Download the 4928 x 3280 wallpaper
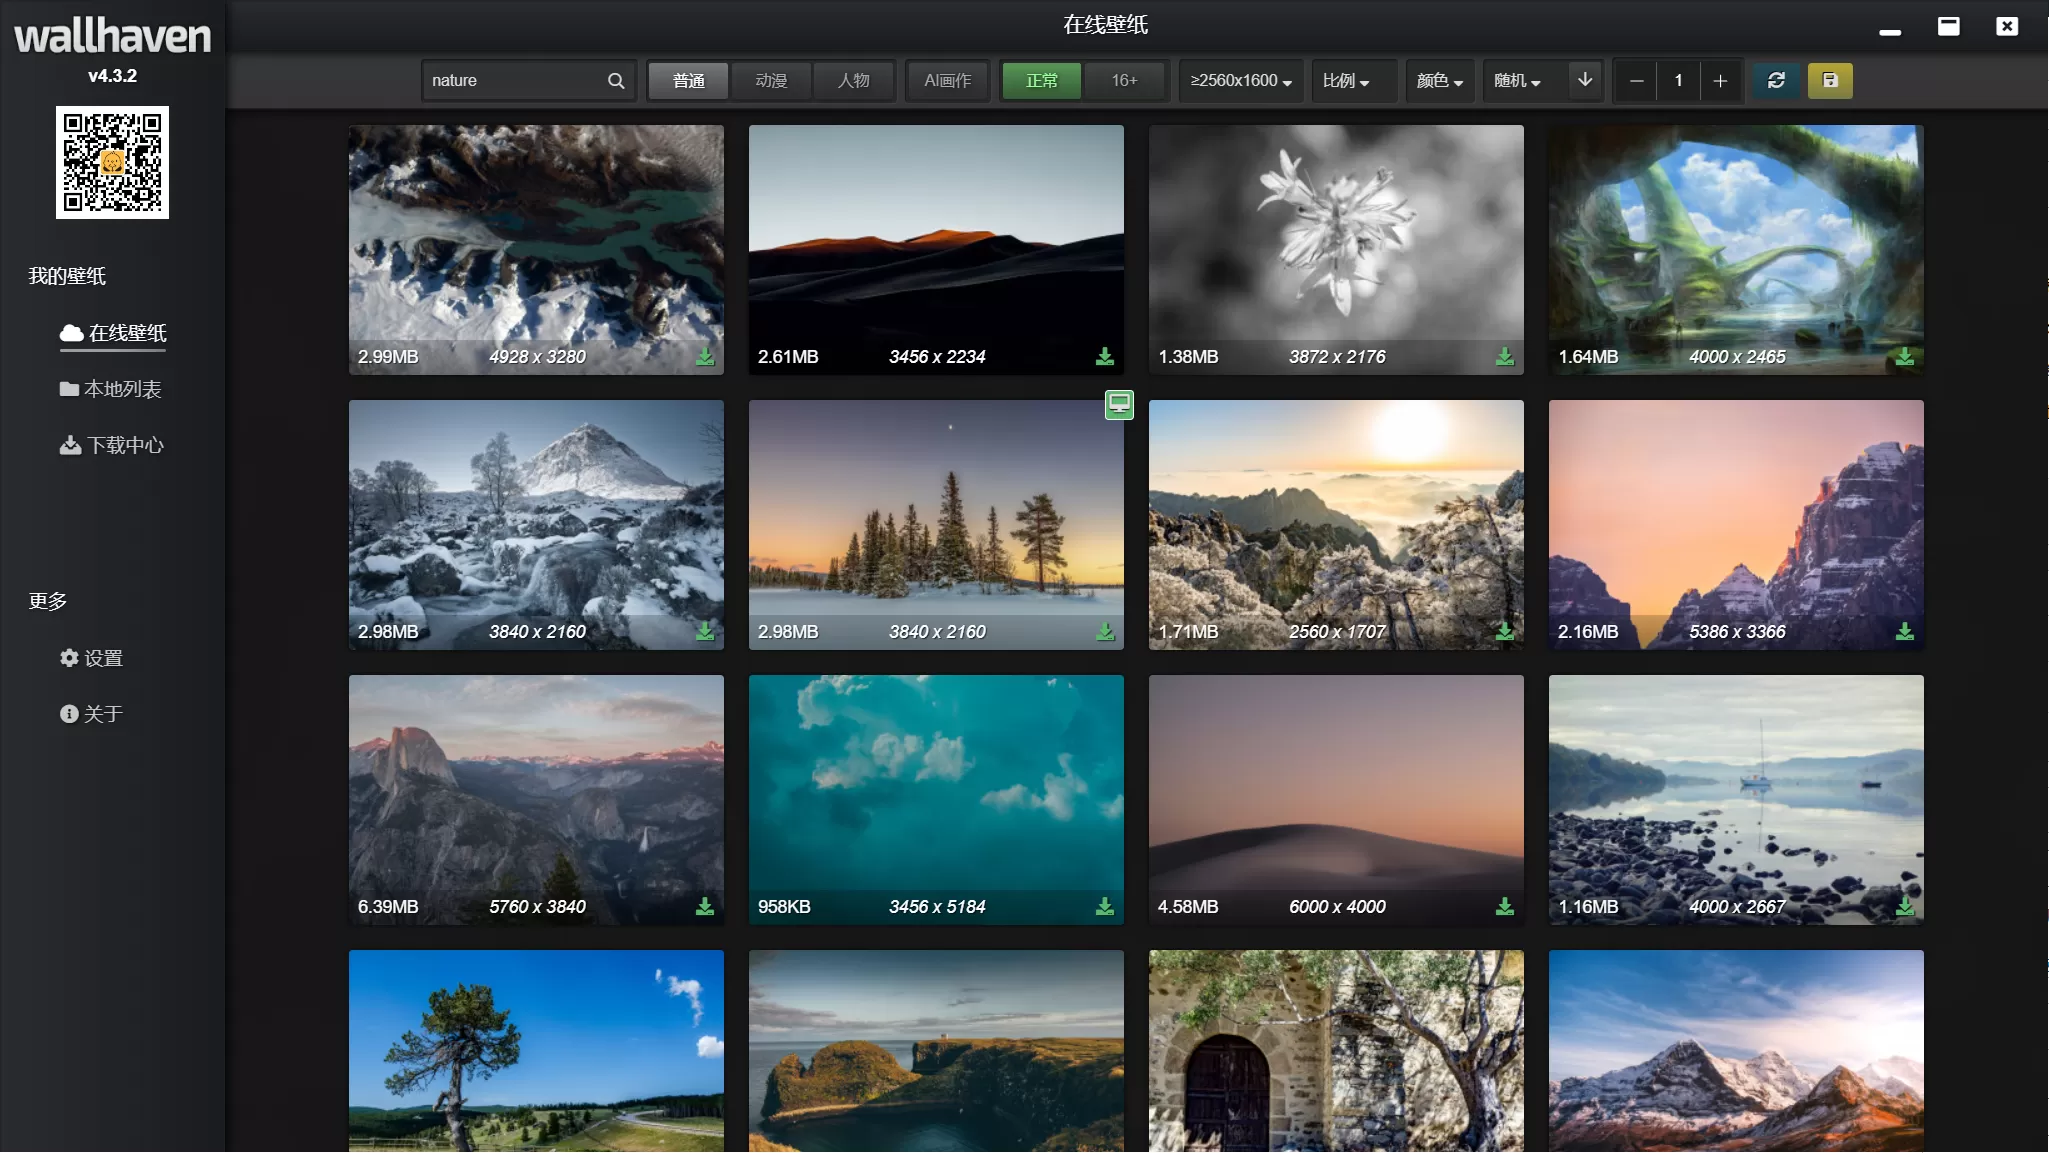Screen dimensions: 2049x1153 (705, 357)
